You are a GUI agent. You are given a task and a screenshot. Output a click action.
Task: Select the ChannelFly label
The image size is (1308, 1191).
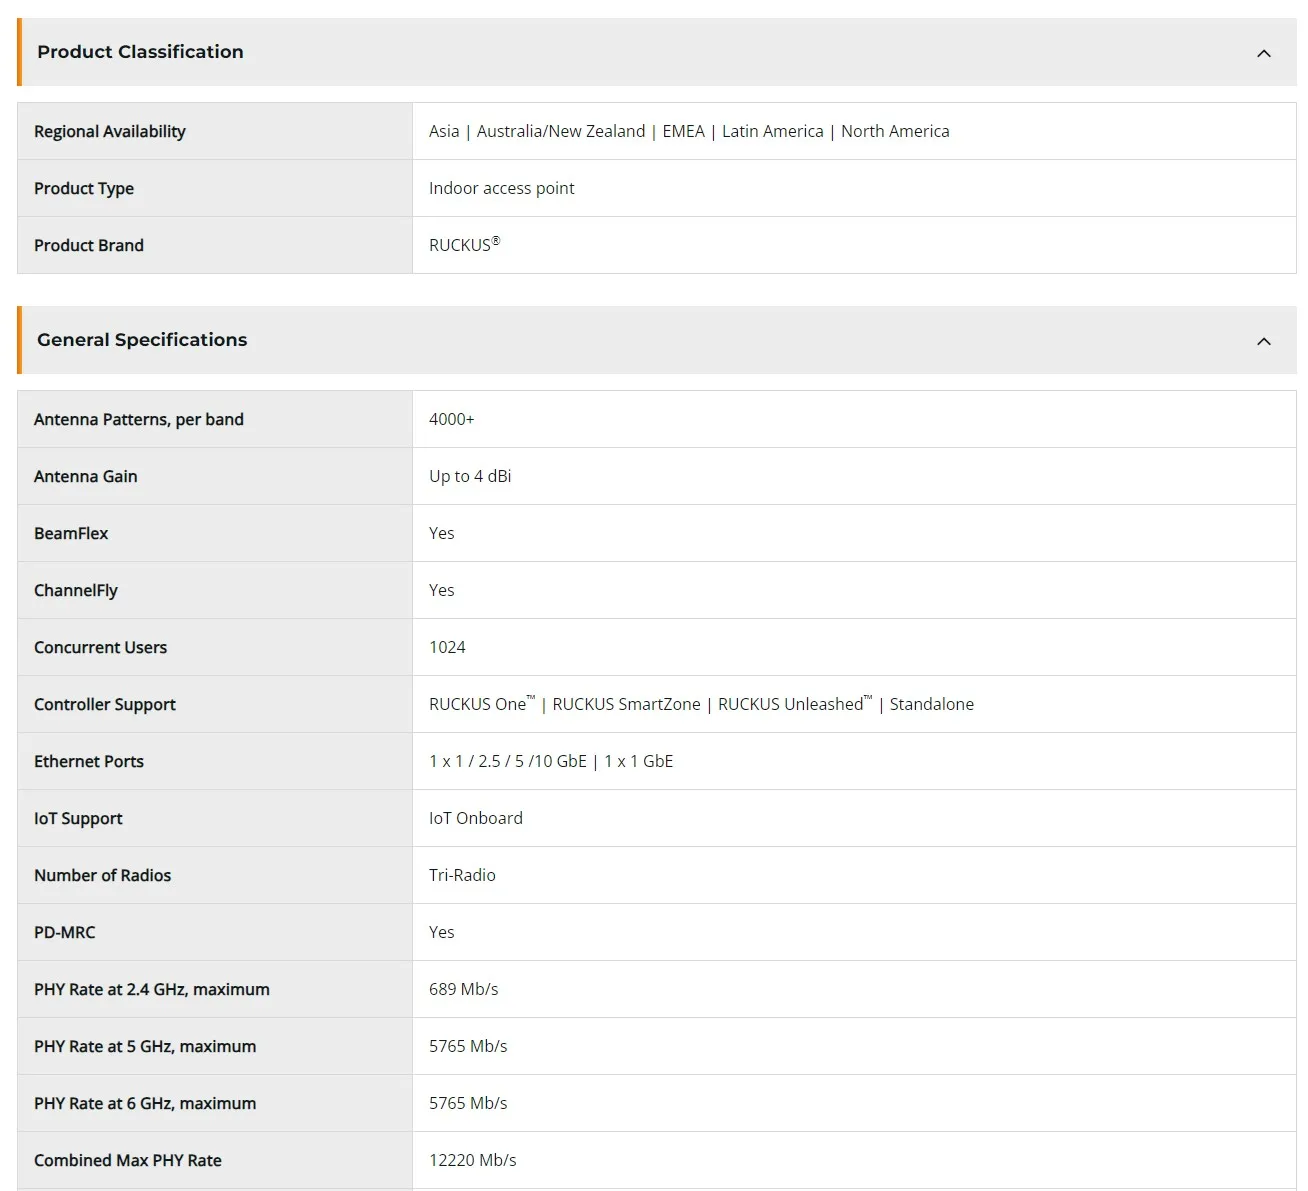pyautogui.click(x=76, y=590)
